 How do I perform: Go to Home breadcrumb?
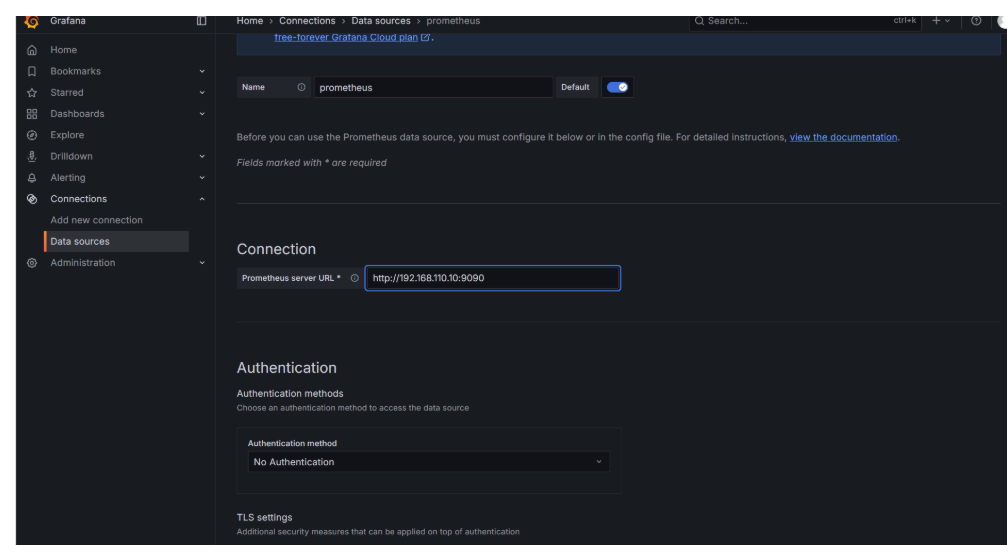(250, 21)
